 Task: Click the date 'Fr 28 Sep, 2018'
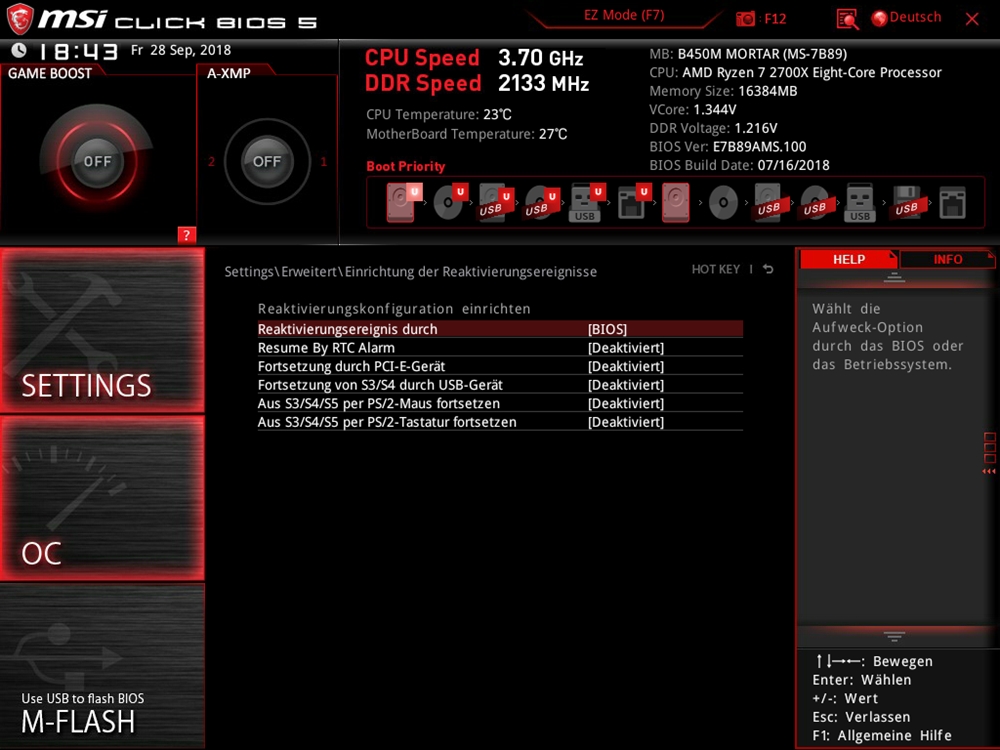tap(180, 50)
